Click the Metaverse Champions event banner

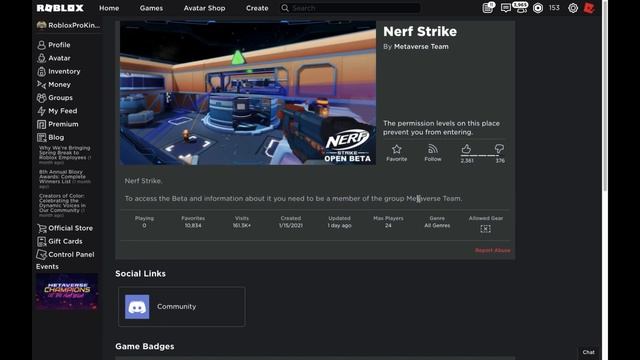67,292
